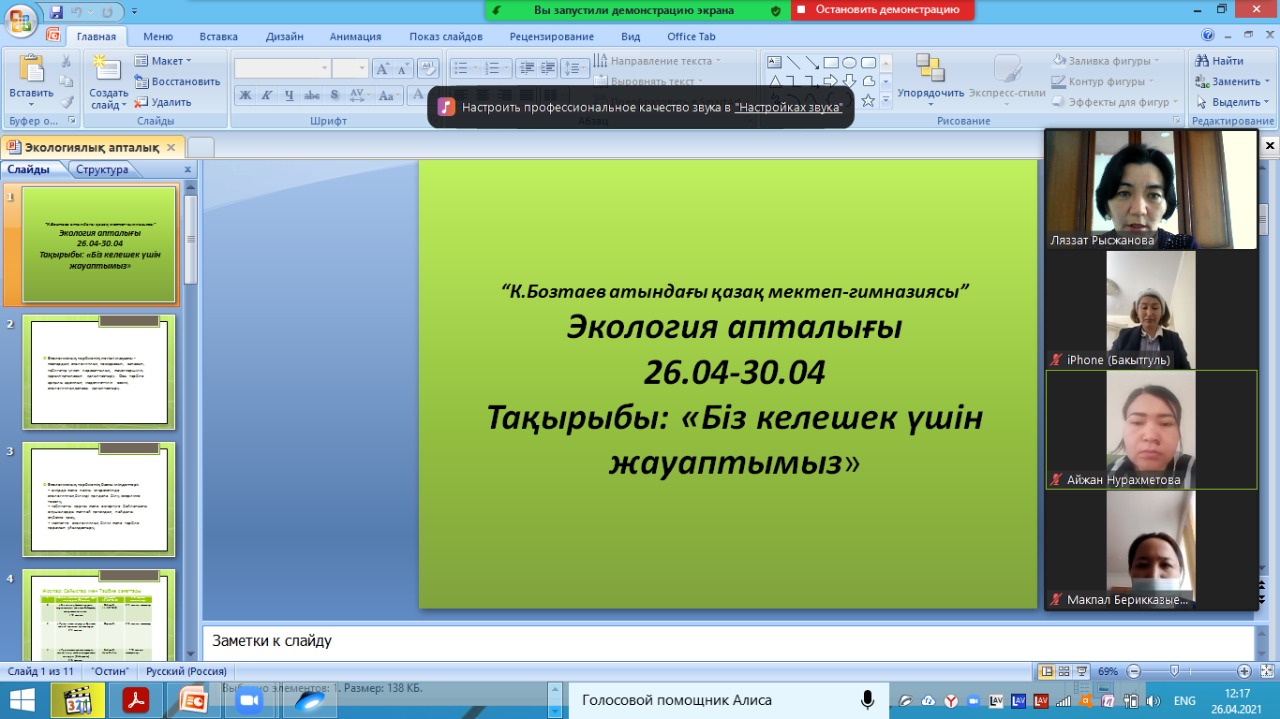Open the font name combo box

pyautogui.click(x=282, y=68)
